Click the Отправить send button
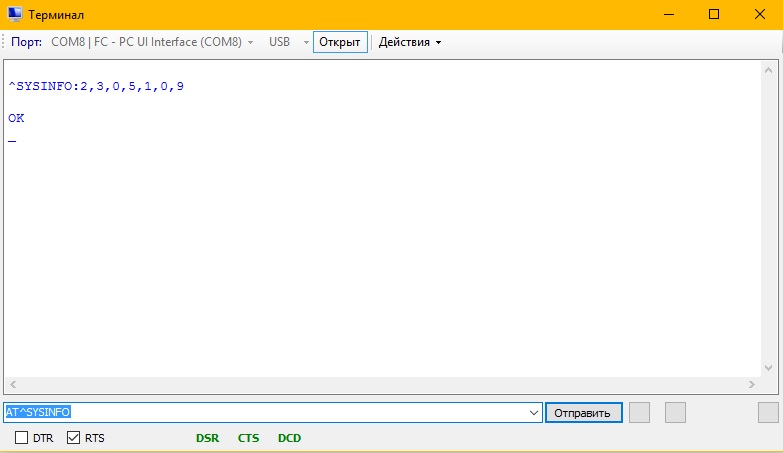The height and width of the screenshot is (453, 783). (584, 413)
